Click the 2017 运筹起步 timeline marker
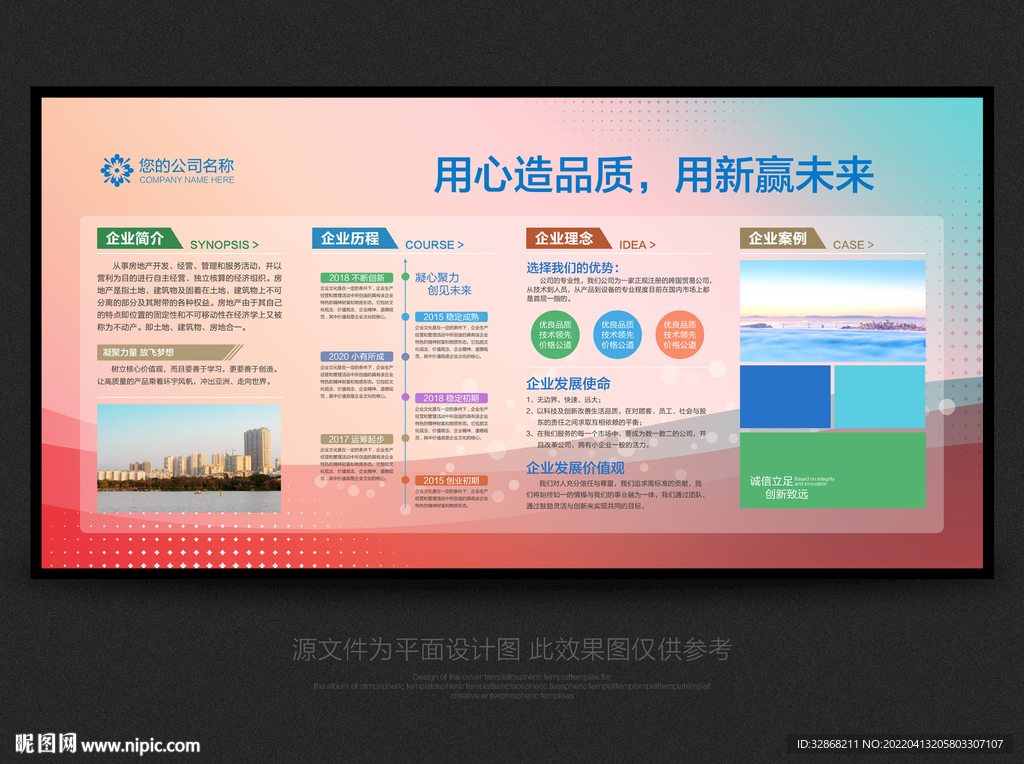Screen dimensions: 1024x764 pyautogui.click(x=359, y=439)
